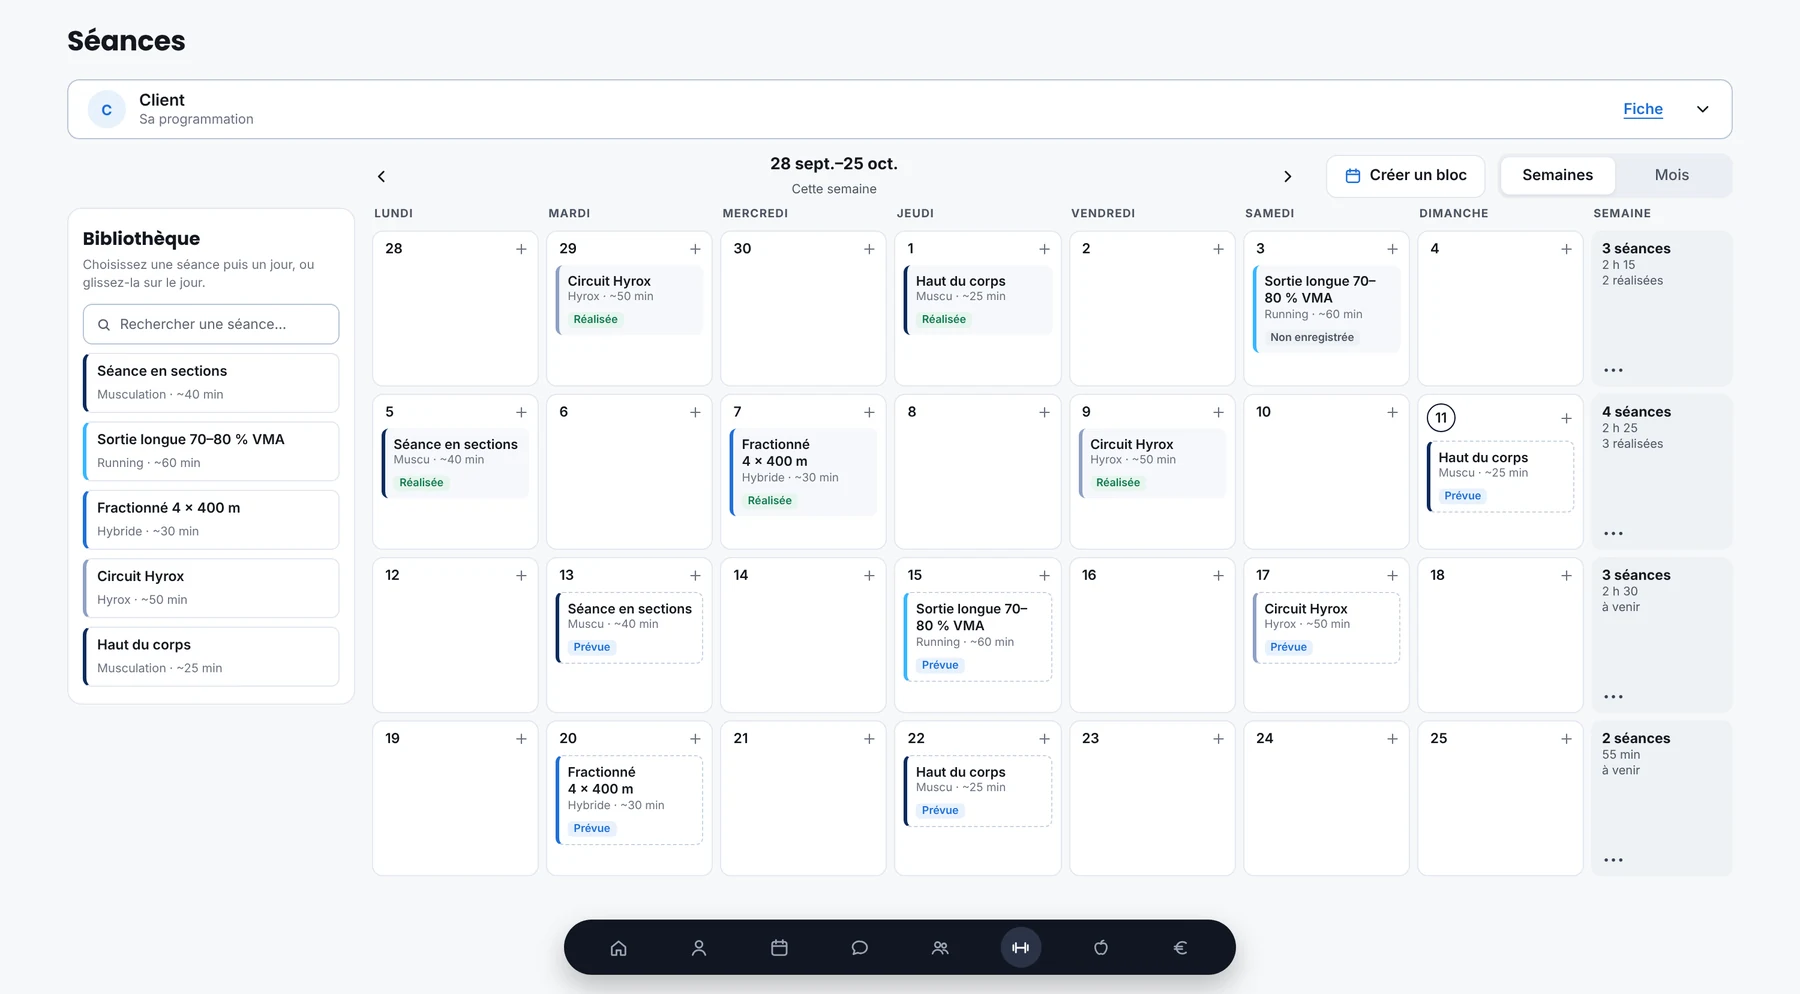This screenshot has width=1800, height=994.
Task: Select library item Séance en sections
Action: pyautogui.click(x=211, y=382)
